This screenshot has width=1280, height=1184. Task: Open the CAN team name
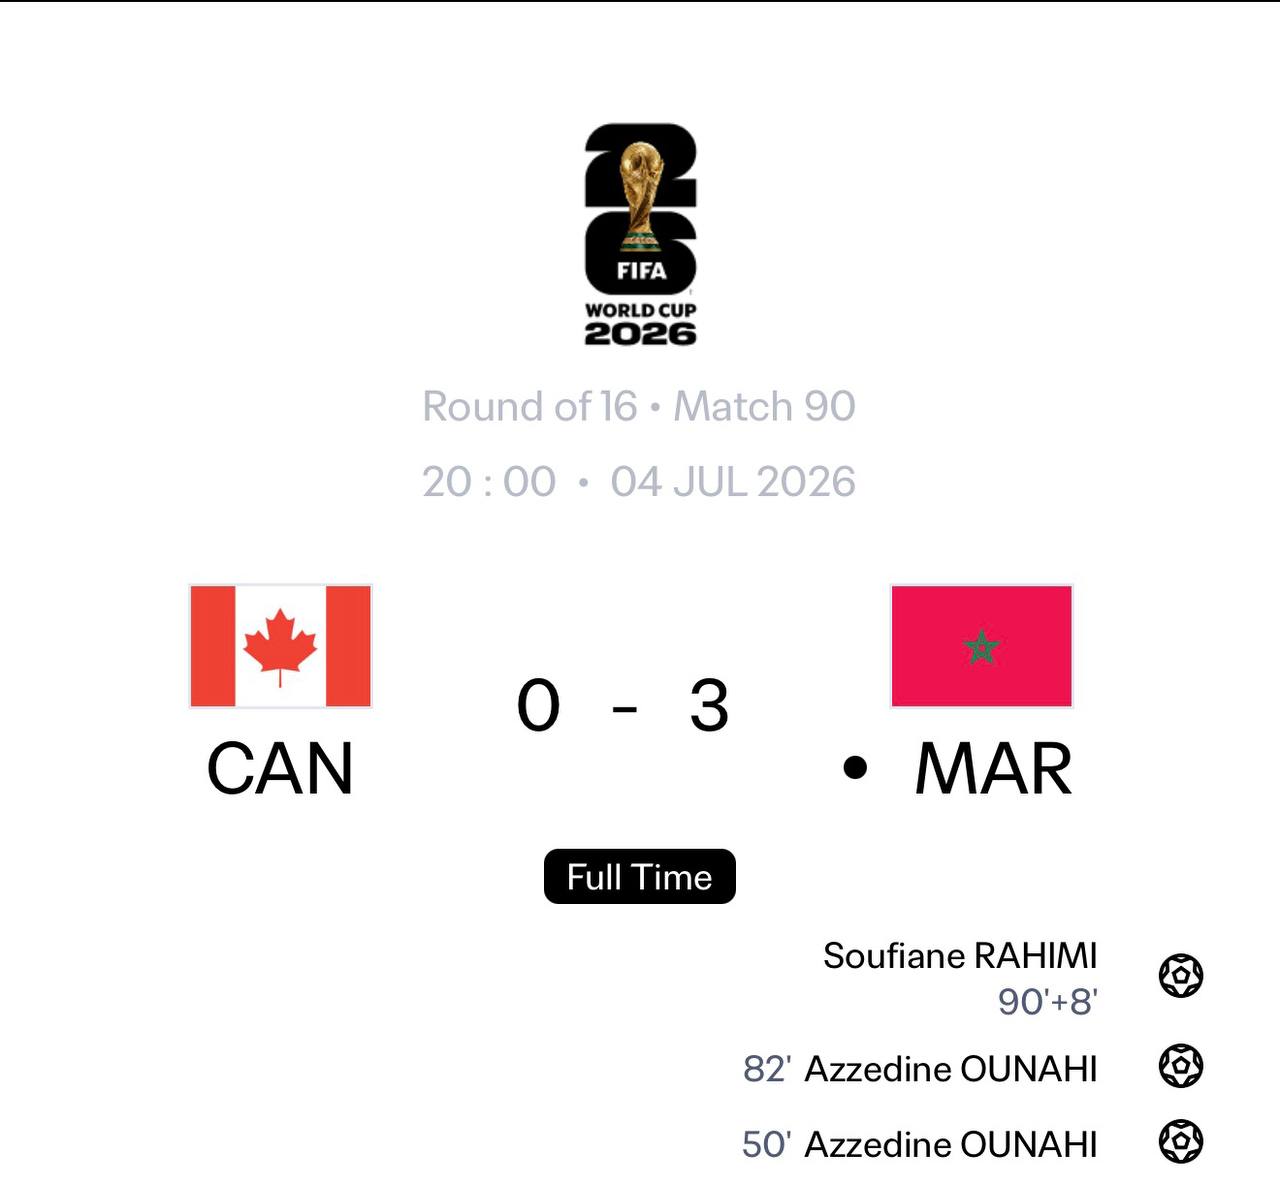[280, 768]
